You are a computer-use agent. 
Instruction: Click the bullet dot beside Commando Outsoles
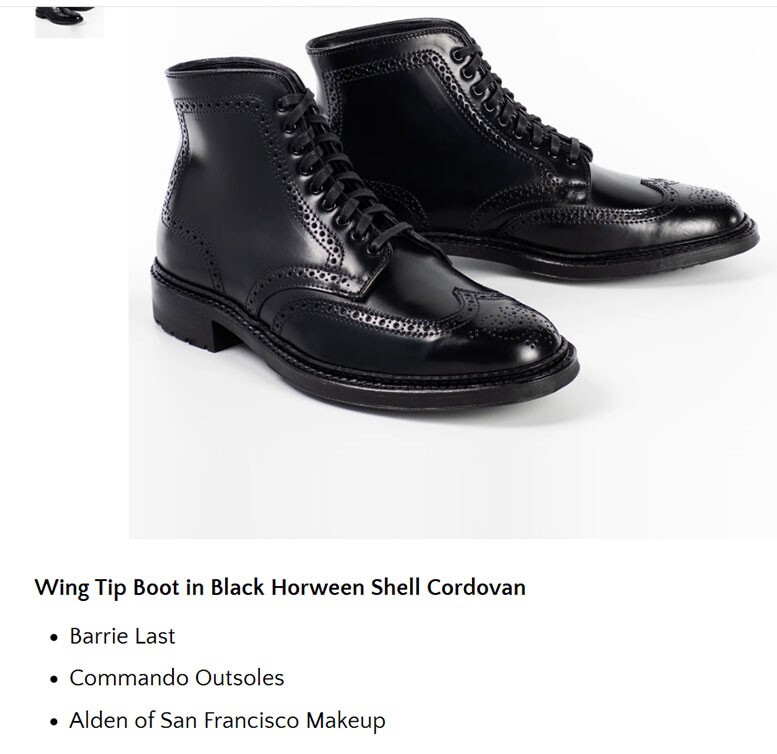[x=55, y=679]
